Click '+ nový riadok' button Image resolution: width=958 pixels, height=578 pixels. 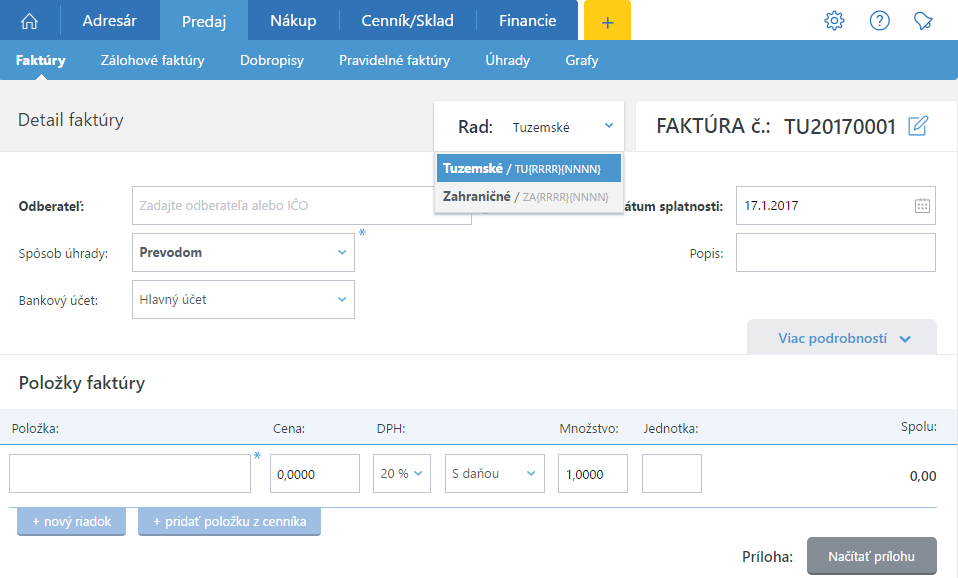[71, 522]
